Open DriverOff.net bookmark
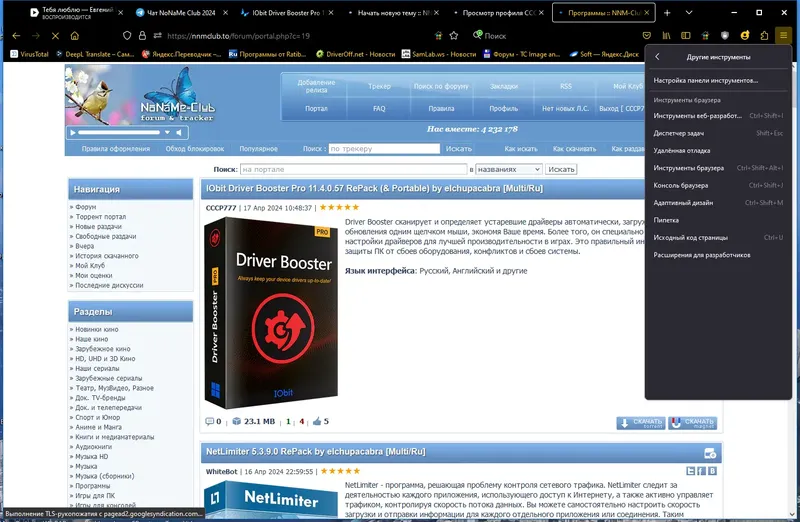Image resolution: width=800 pixels, height=522 pixels. pos(356,54)
